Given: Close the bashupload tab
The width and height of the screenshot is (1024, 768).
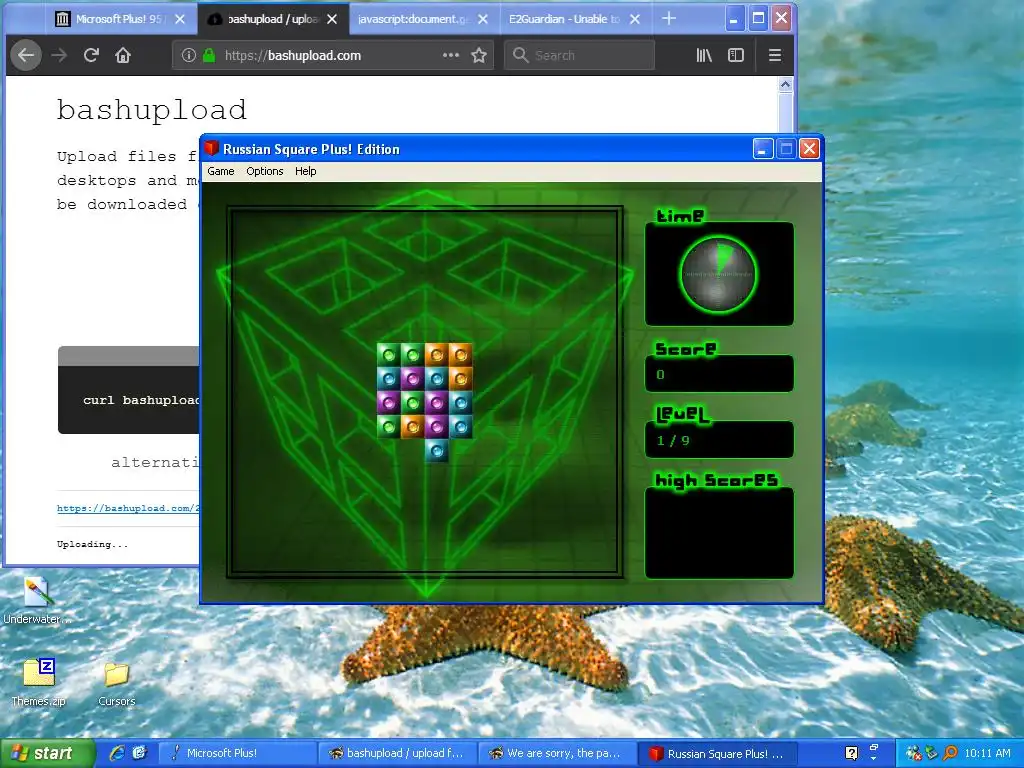Looking at the screenshot, I should point(332,19).
